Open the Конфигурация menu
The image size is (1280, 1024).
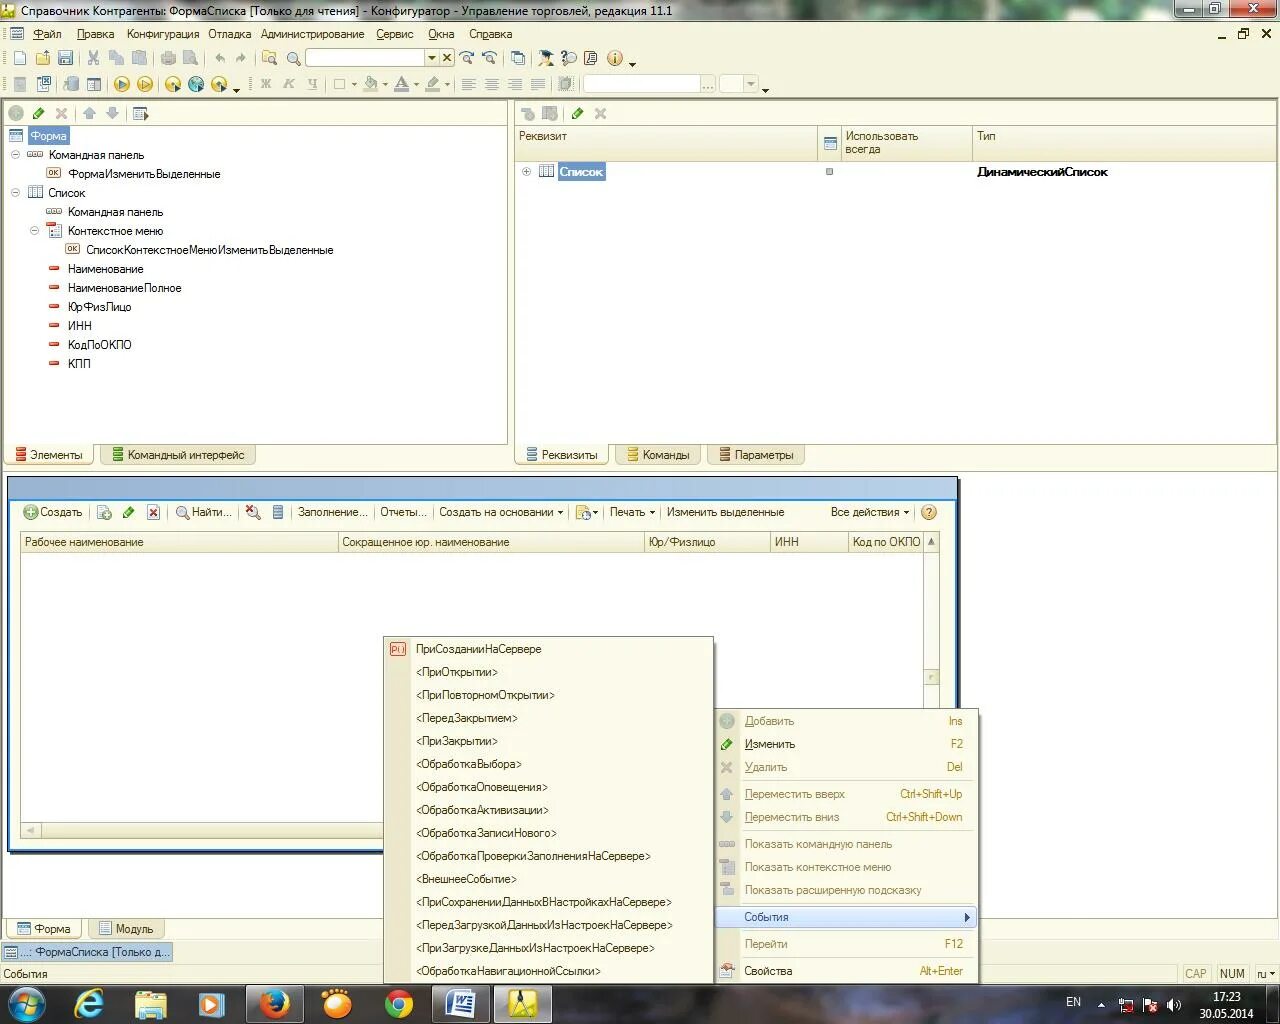coord(163,34)
